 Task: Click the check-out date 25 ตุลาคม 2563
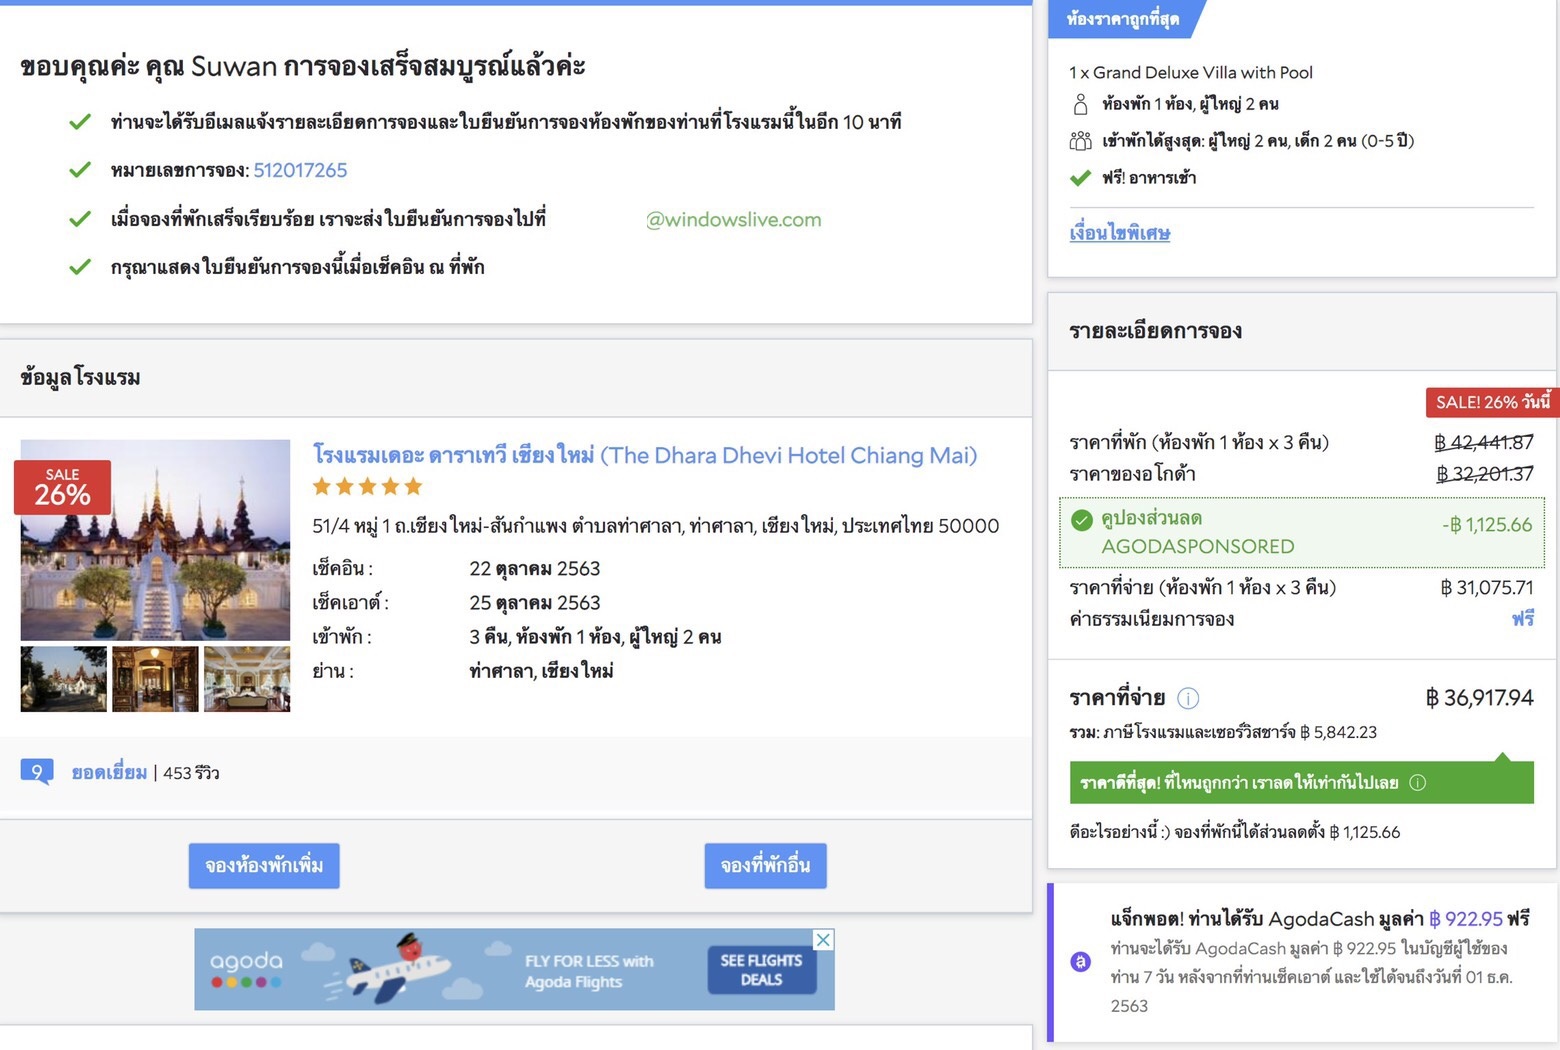click(x=534, y=603)
